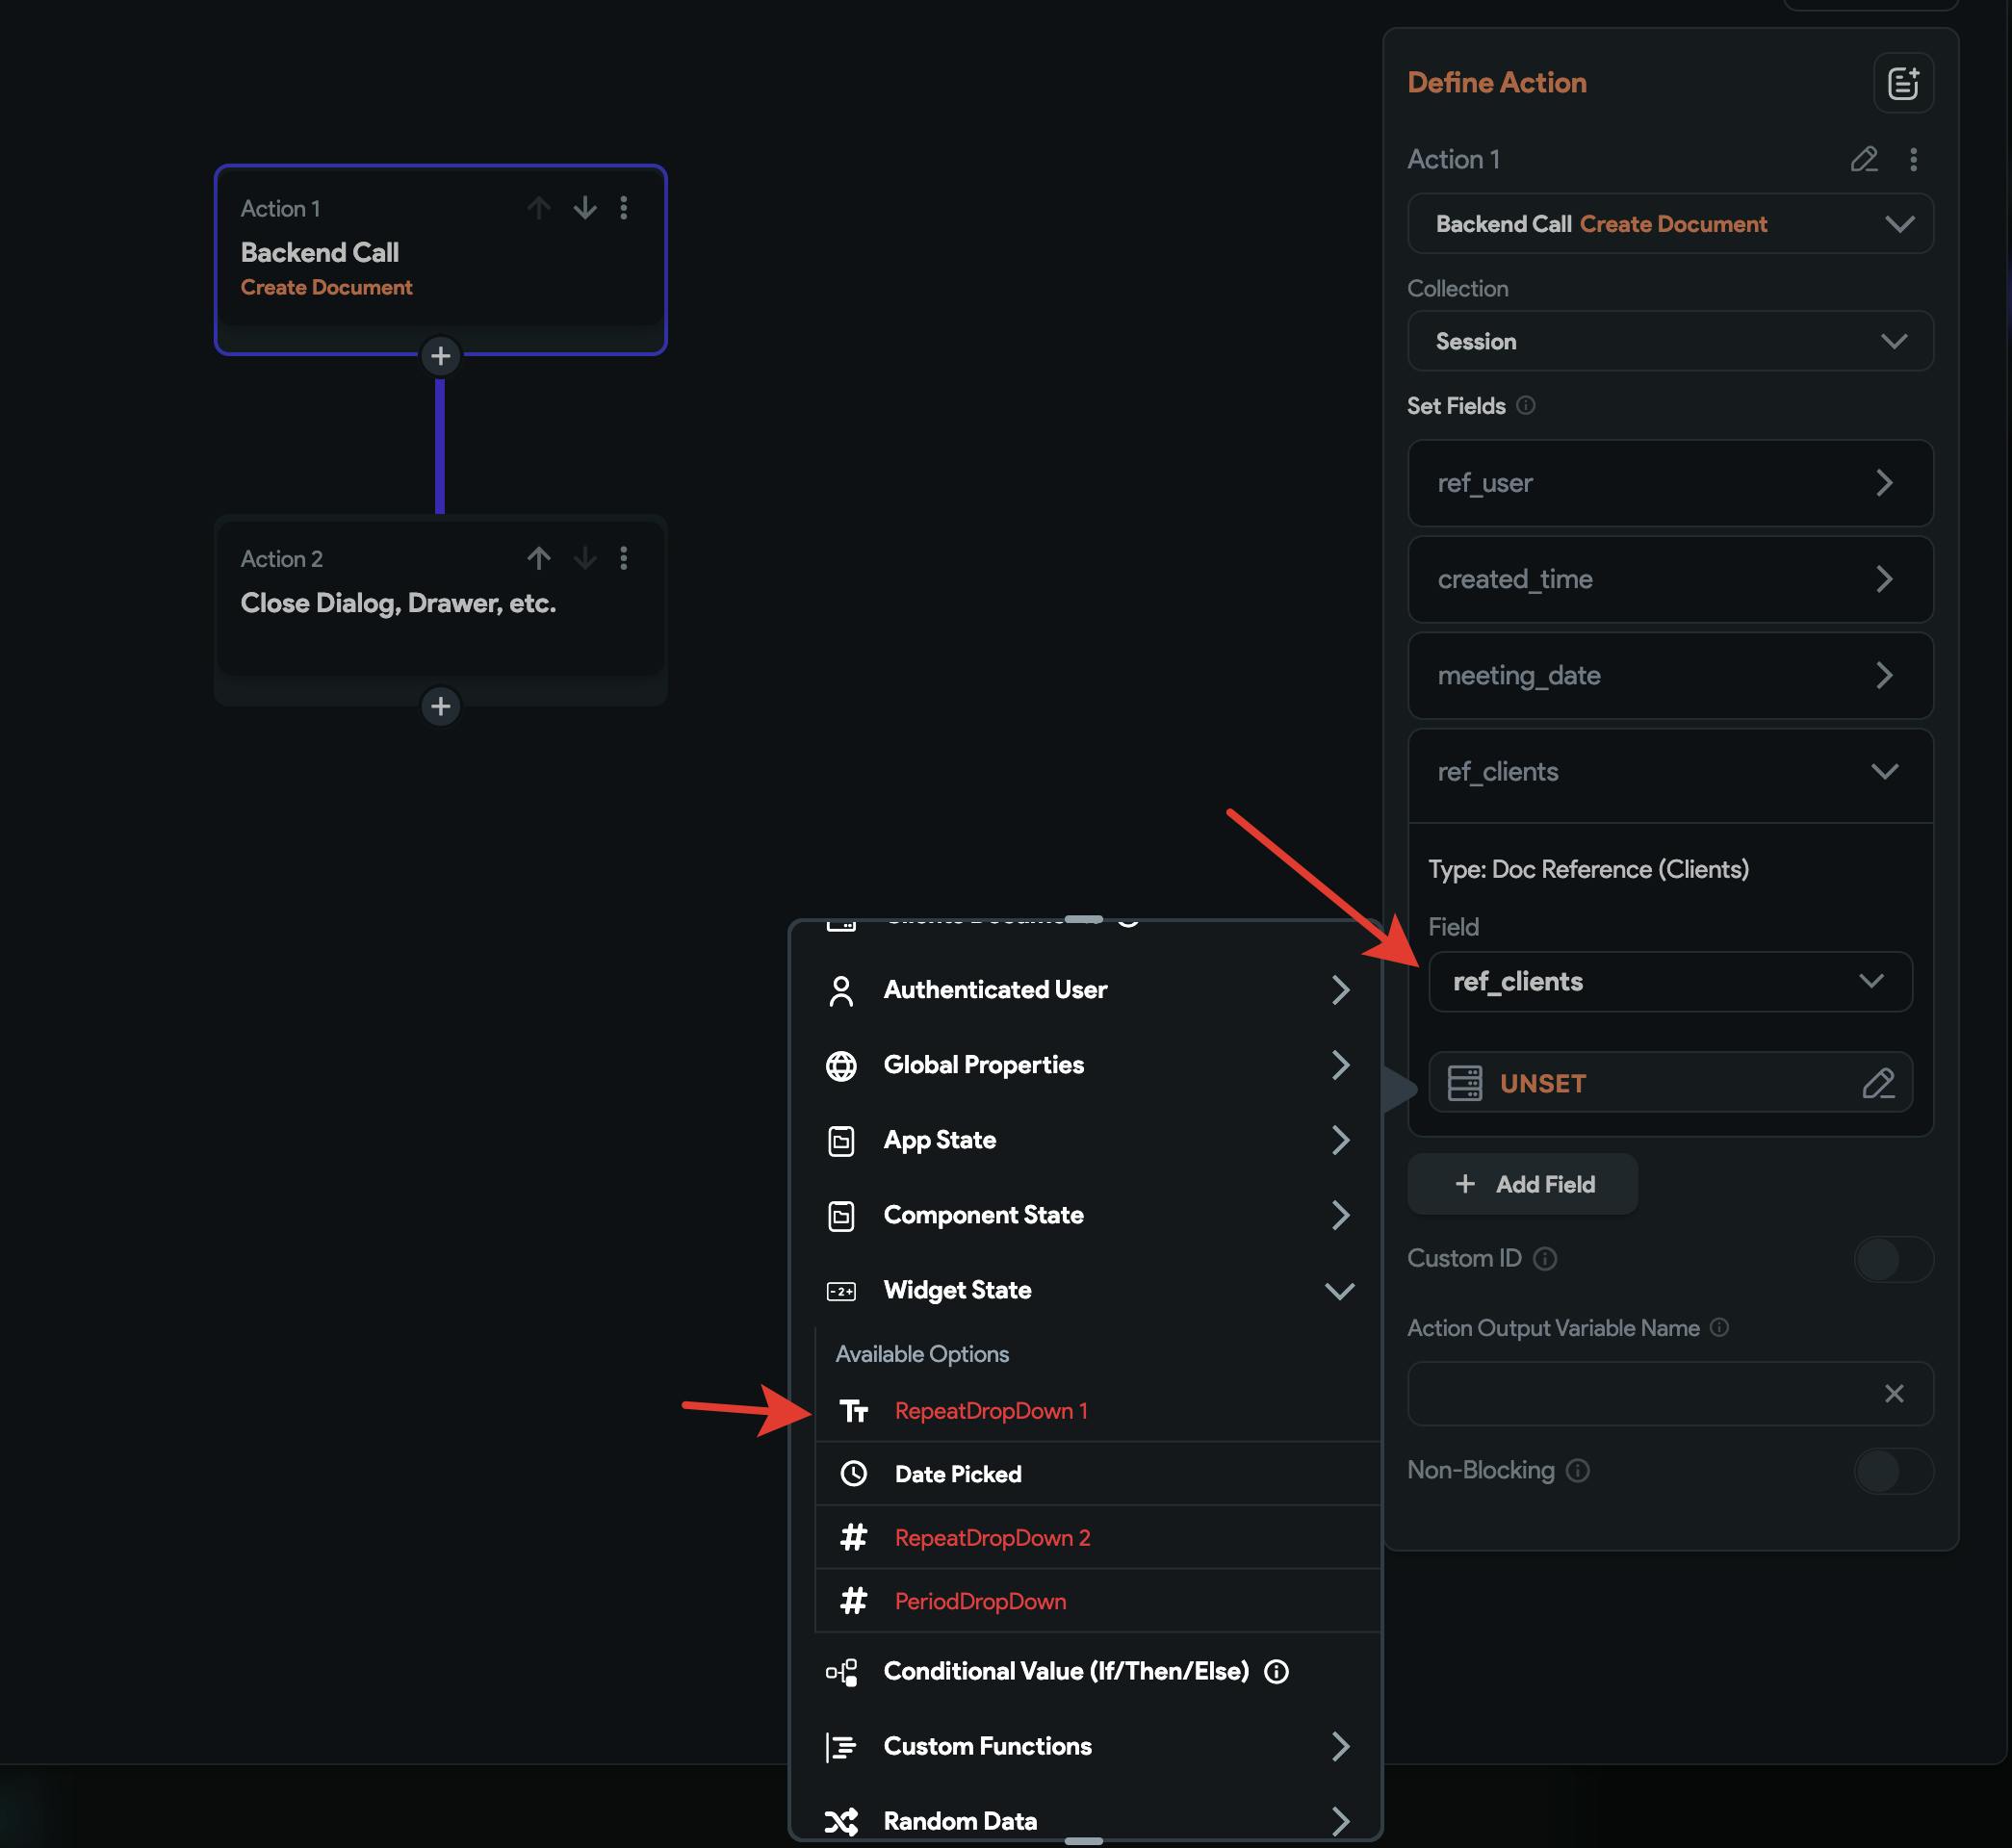The width and height of the screenshot is (2012, 1848).
Task: Collapse the ref_clients field section
Action: click(x=1669, y=772)
